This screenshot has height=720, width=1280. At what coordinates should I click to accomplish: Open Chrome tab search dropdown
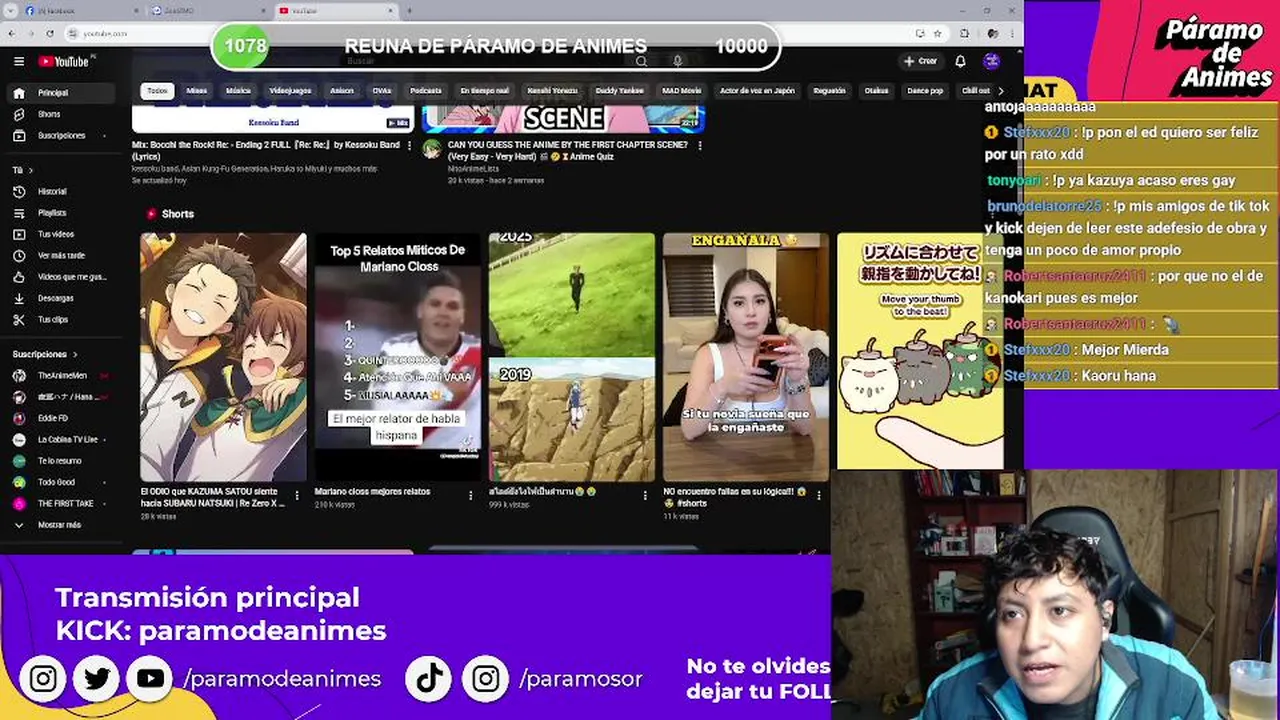[x=10, y=10]
